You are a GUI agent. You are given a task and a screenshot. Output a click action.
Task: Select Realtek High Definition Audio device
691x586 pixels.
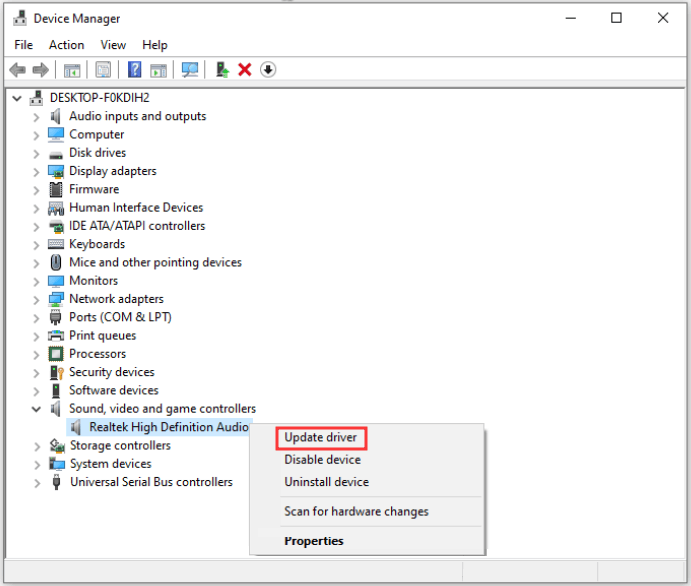[169, 427]
